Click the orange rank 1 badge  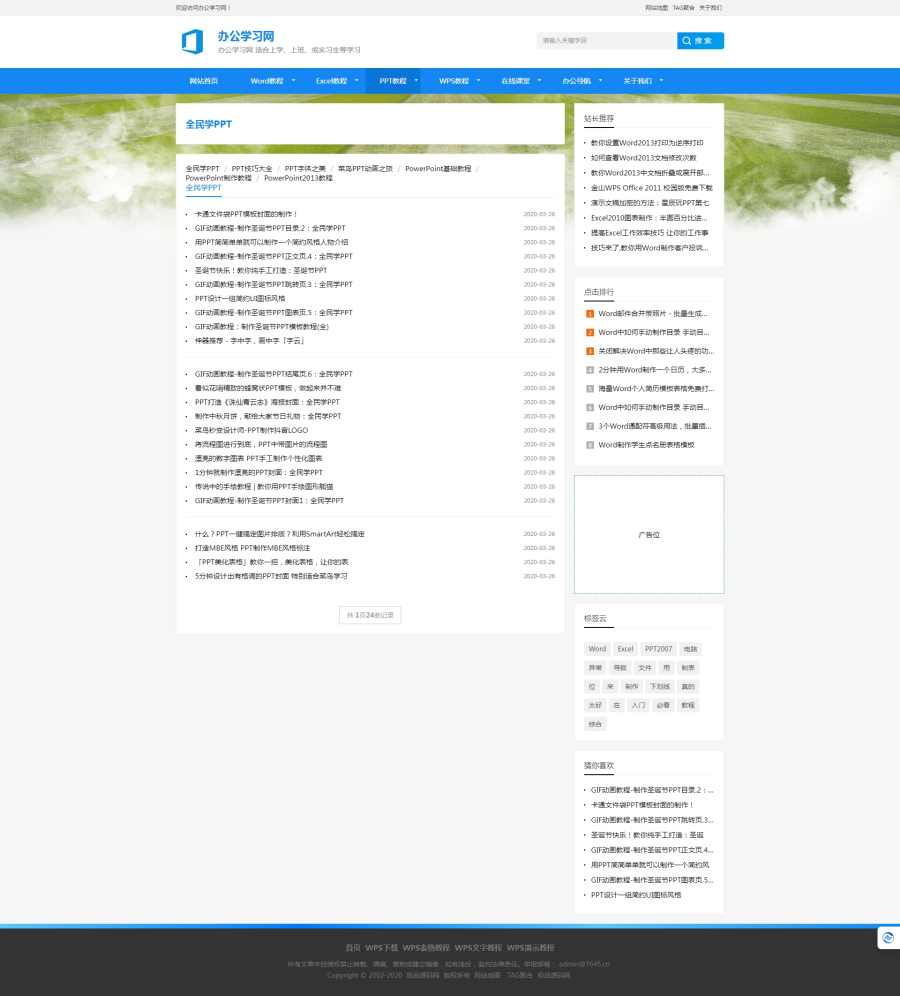(x=590, y=314)
